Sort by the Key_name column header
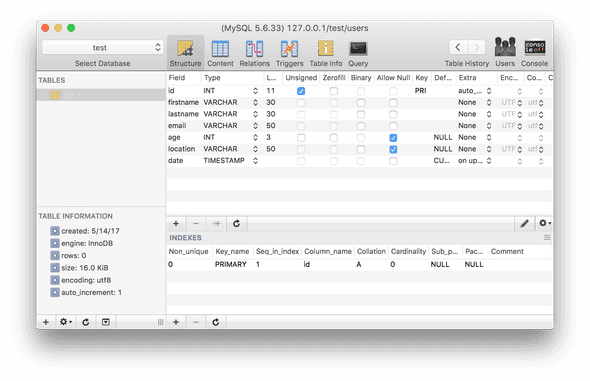Screen dimensions: 590x381 coord(232,251)
